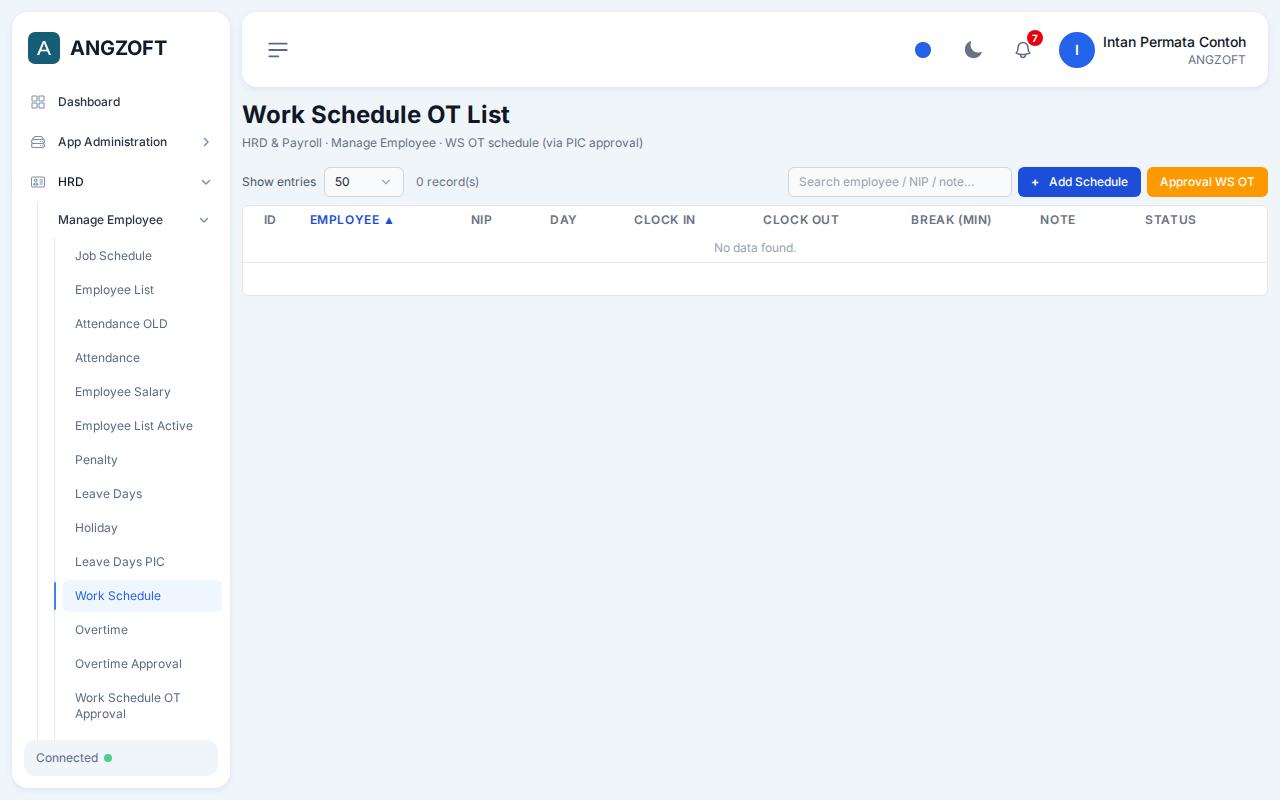Click the user name Intan Permata Contoh

tap(1174, 42)
